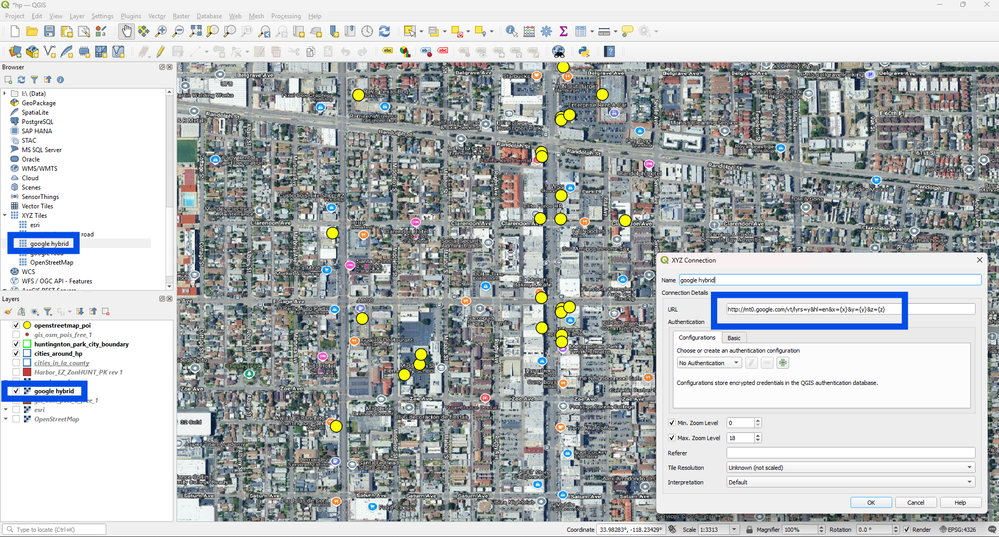
Task: Select the Pan Map hand tool
Action: pos(126,32)
